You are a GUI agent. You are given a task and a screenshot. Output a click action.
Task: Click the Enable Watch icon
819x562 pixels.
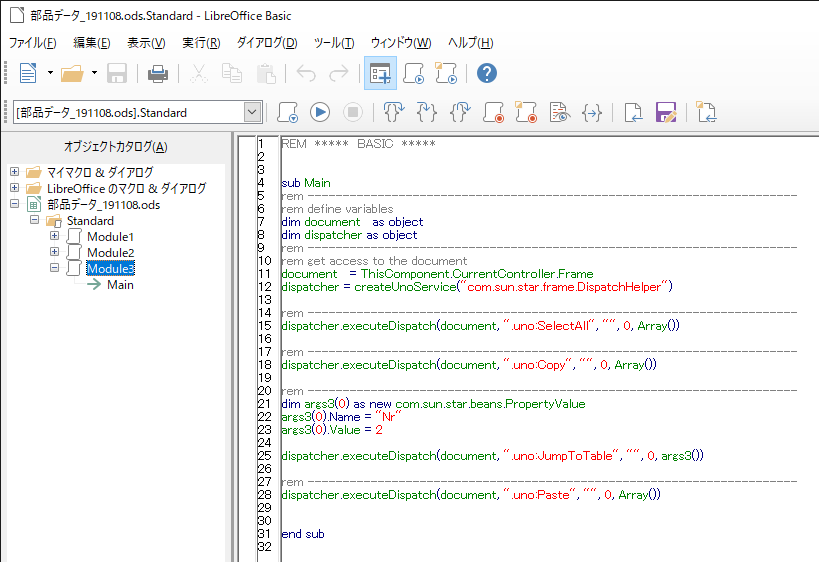pos(559,112)
